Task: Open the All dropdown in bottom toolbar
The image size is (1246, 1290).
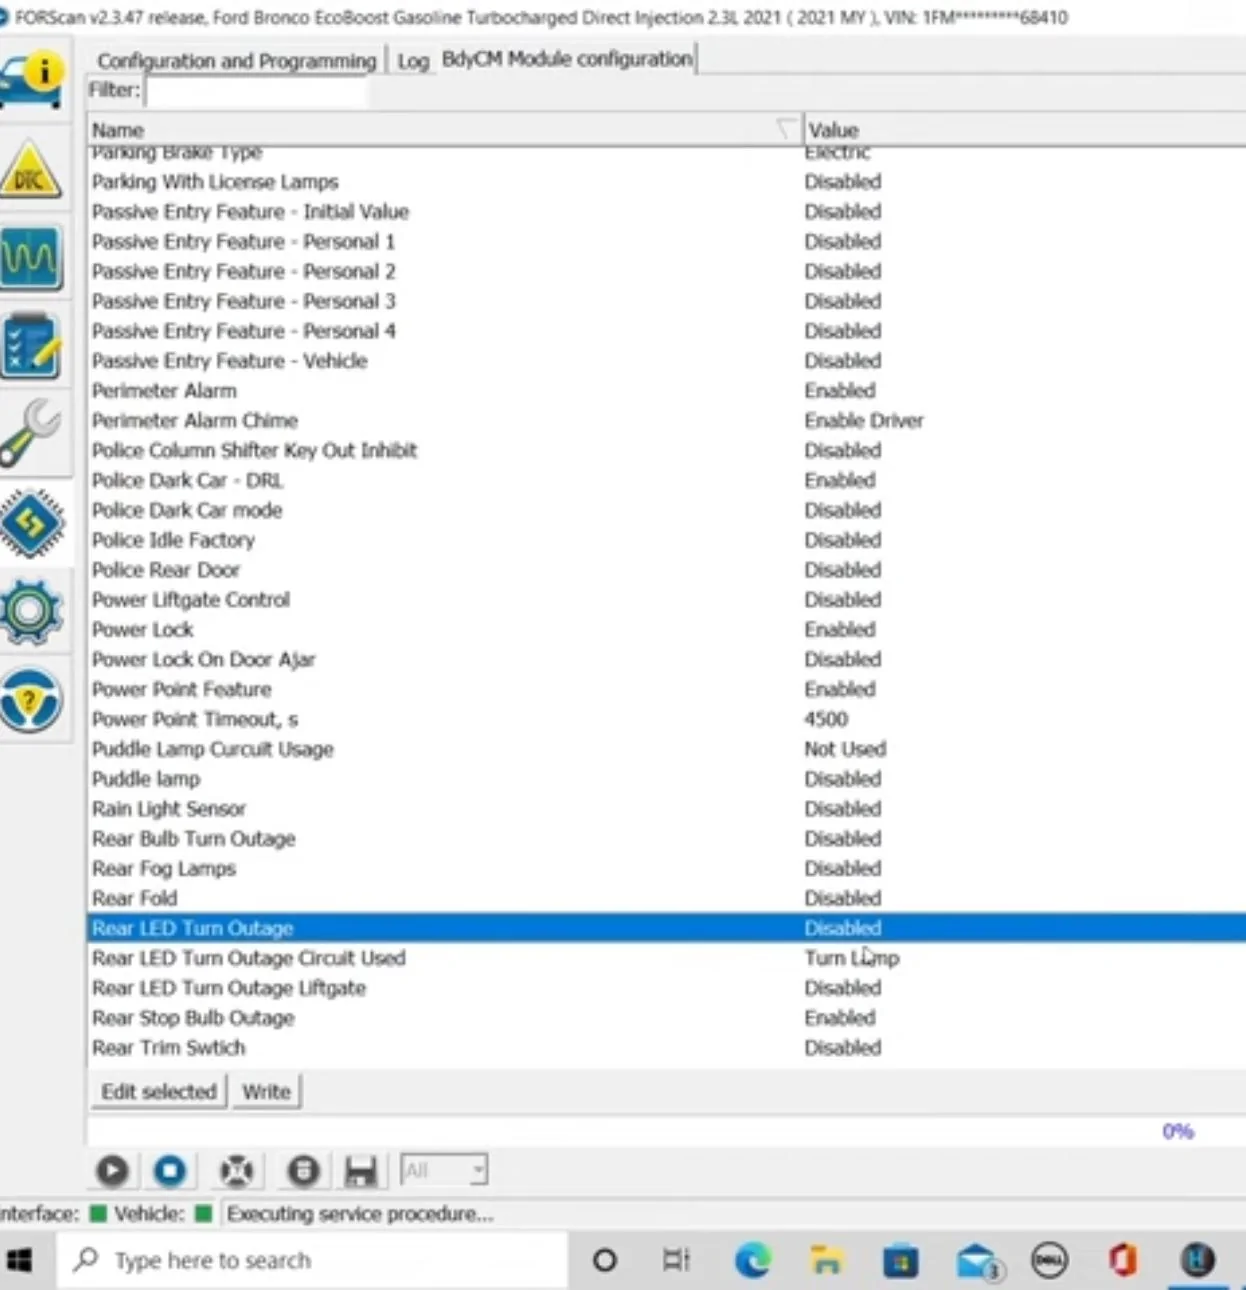Action: 444,1170
